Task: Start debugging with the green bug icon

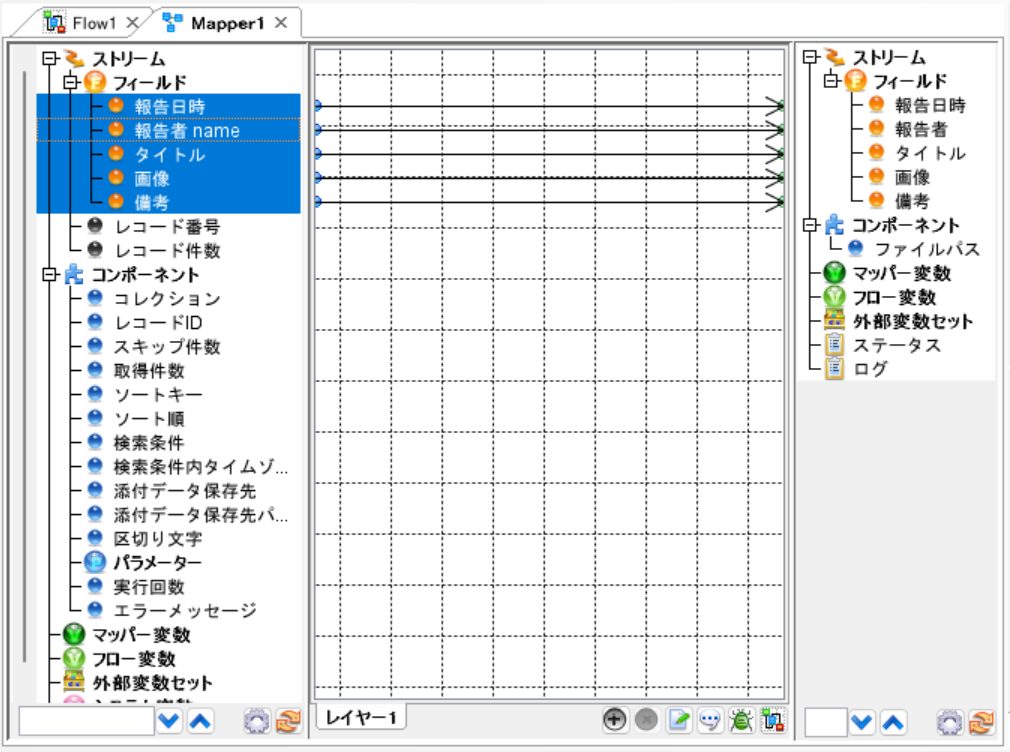Action: tap(742, 720)
